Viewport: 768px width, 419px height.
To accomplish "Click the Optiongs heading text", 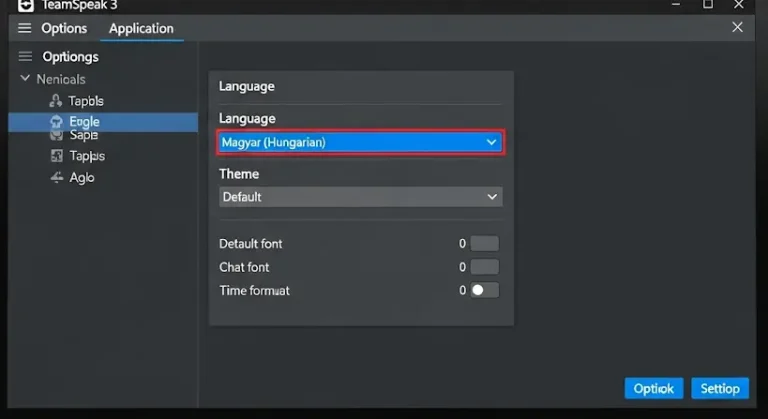I will [x=71, y=57].
